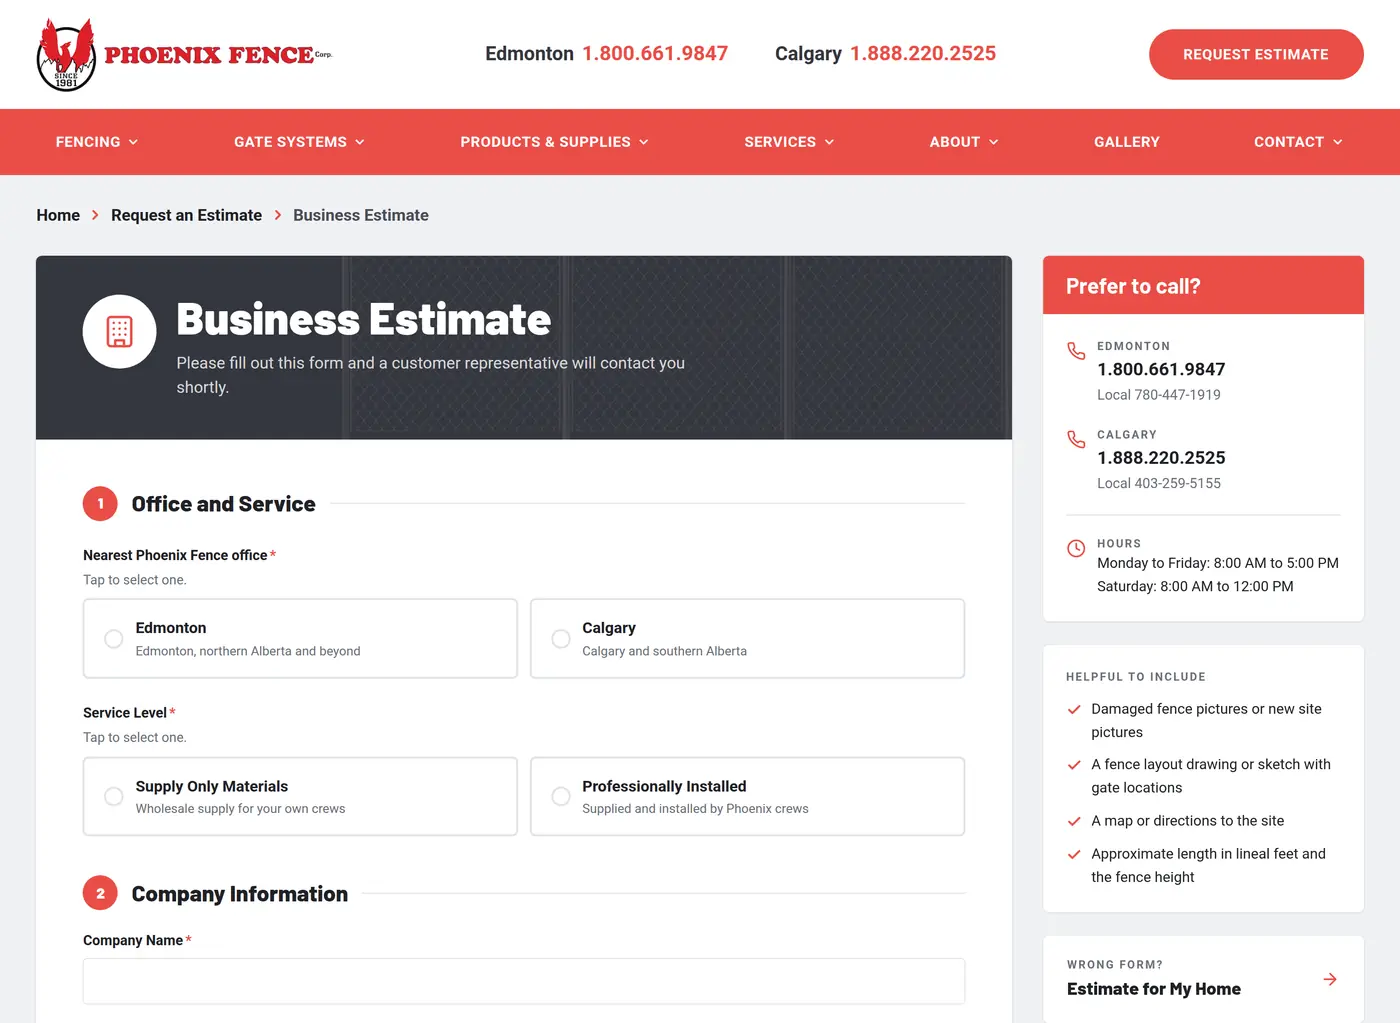The width and height of the screenshot is (1400, 1023).
Task: Click Request an Estimate breadcrumb link
Action: [x=186, y=215]
